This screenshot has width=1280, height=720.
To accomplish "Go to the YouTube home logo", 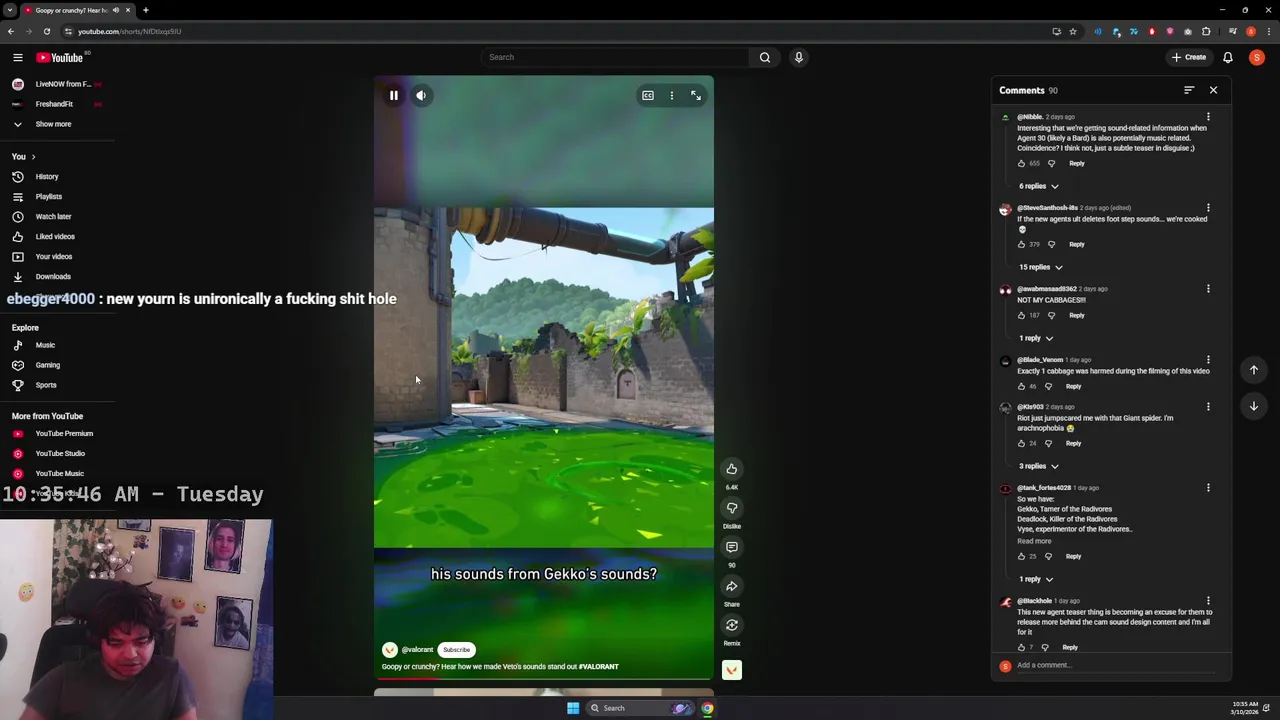I will click(x=60, y=58).
